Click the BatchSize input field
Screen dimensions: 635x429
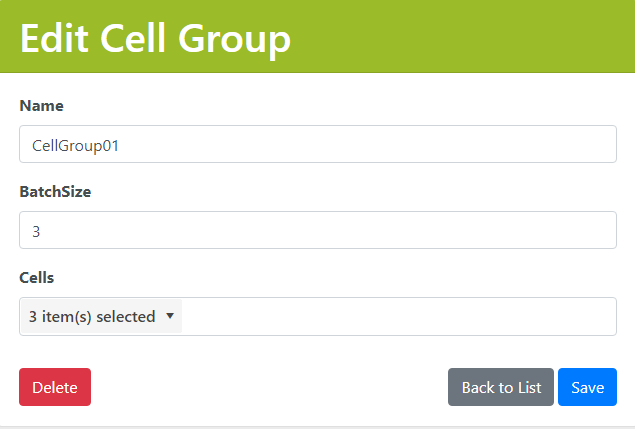point(317,230)
